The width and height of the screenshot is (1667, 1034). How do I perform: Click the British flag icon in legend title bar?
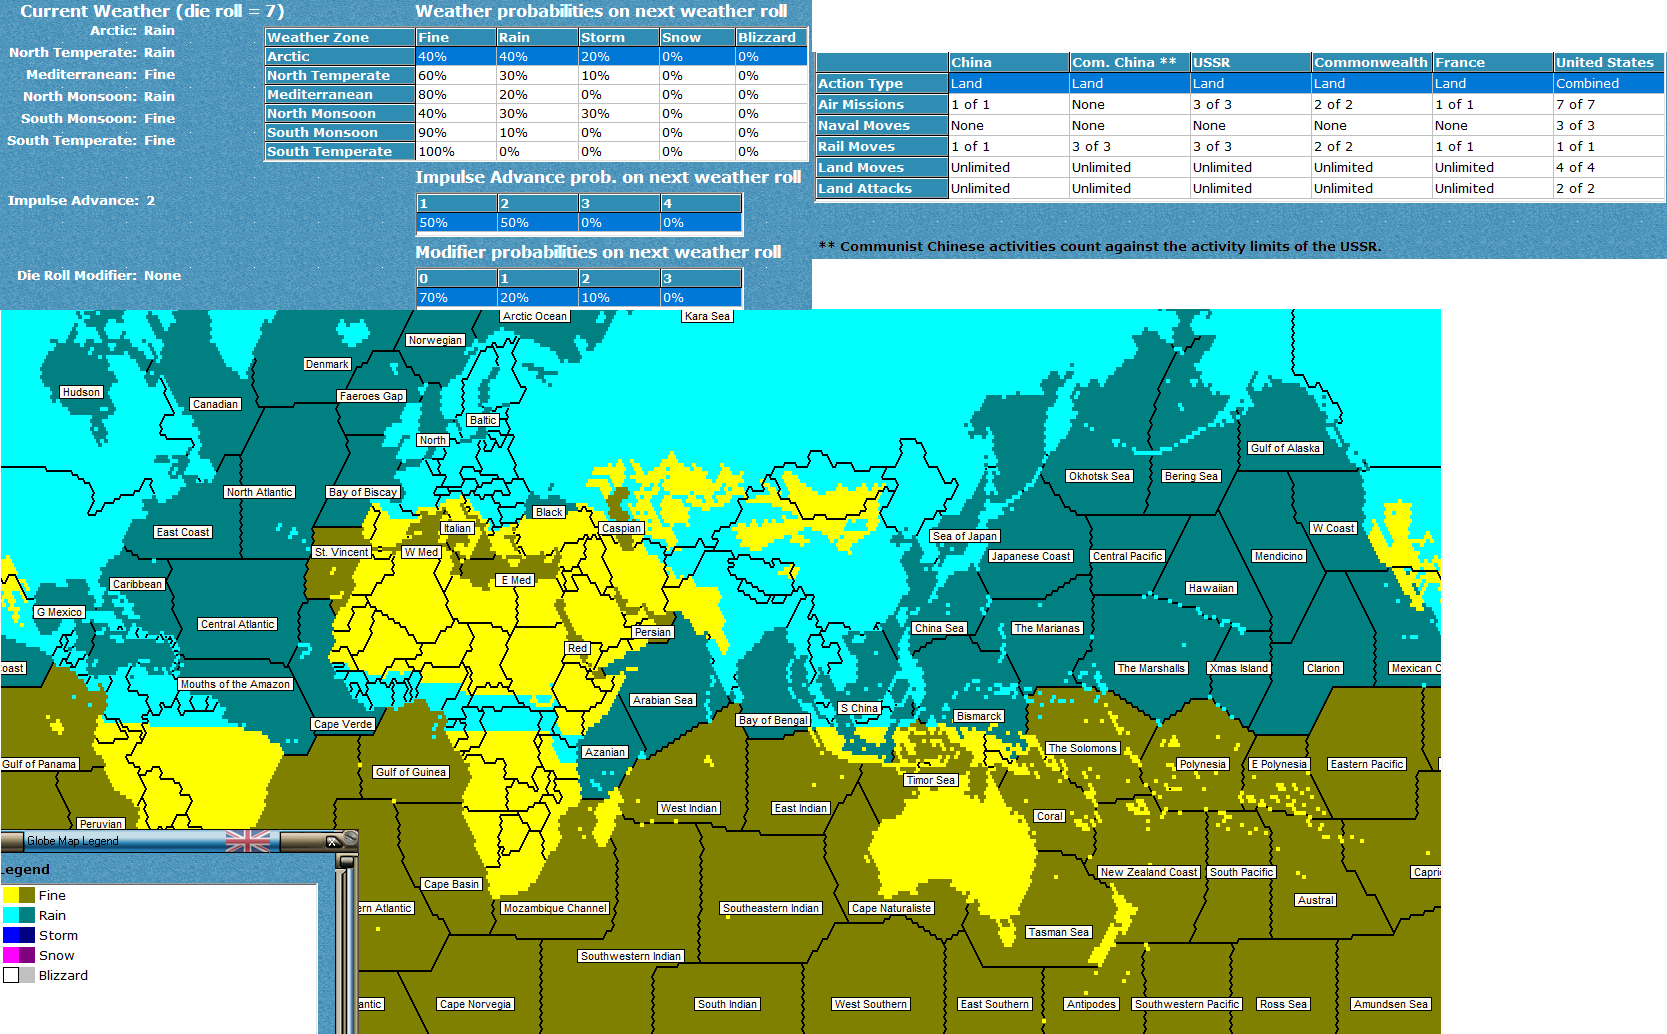(x=247, y=841)
